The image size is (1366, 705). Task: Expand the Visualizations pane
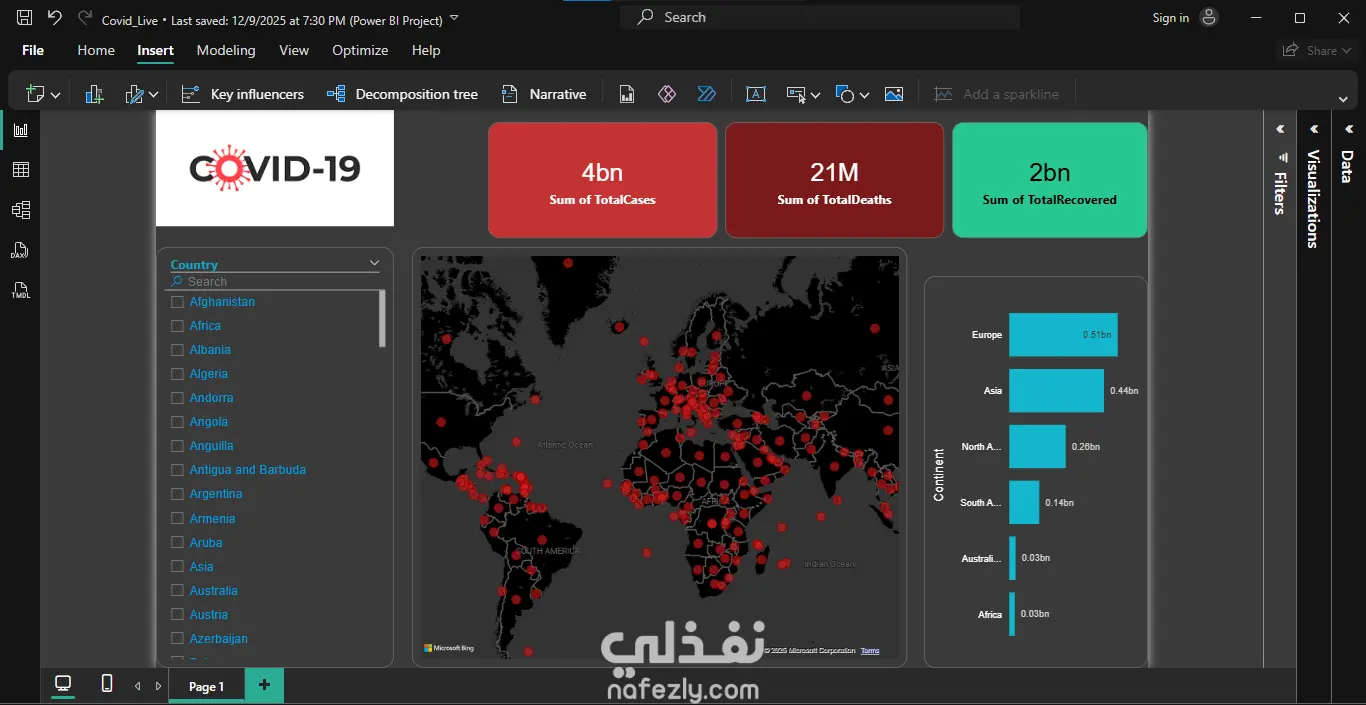[x=1314, y=129]
